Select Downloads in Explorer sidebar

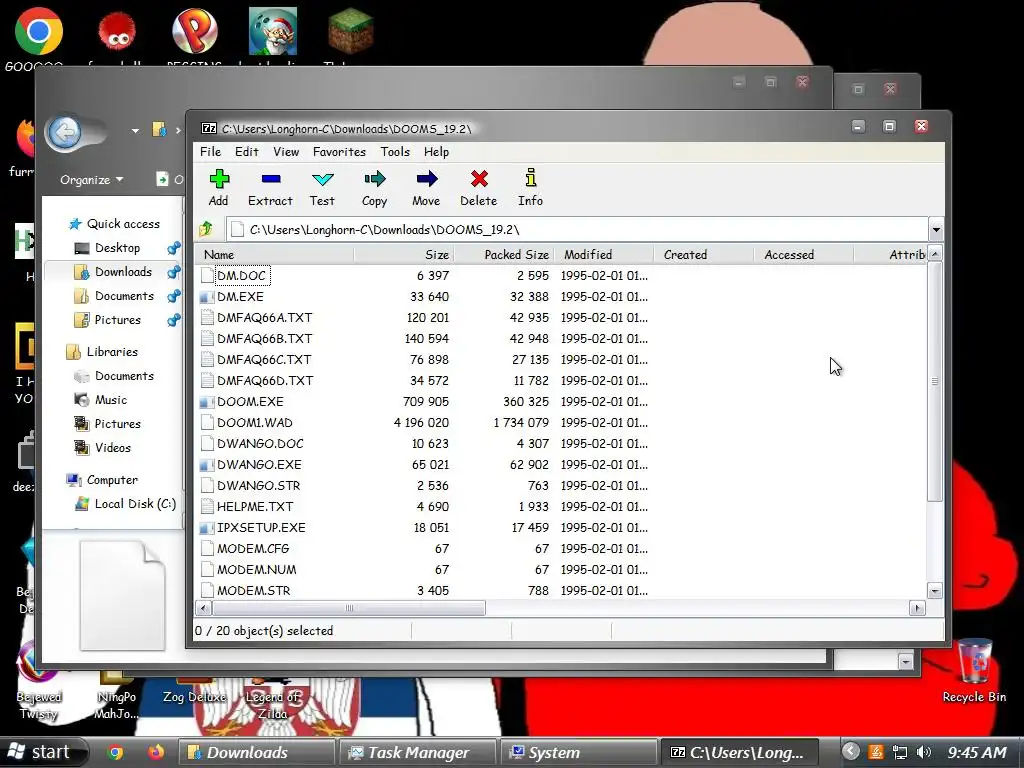[x=113, y=272]
